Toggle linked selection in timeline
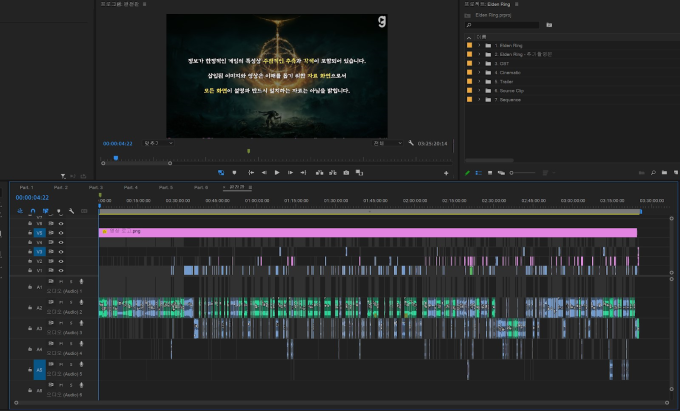 click(46, 211)
